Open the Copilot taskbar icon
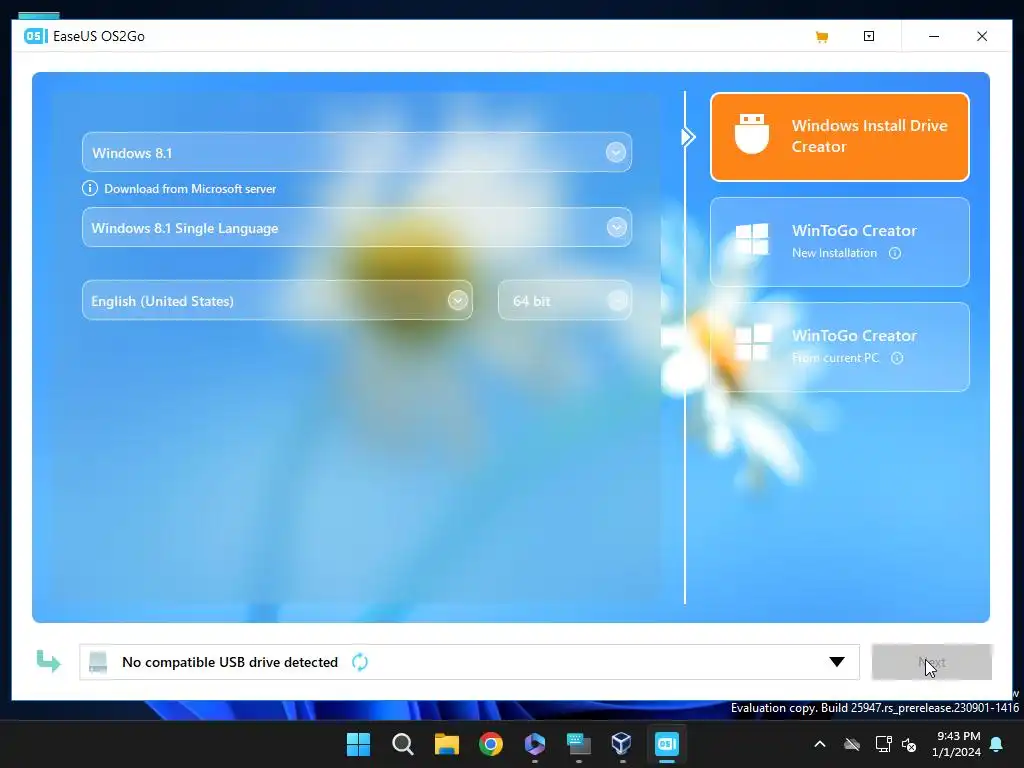 point(535,744)
